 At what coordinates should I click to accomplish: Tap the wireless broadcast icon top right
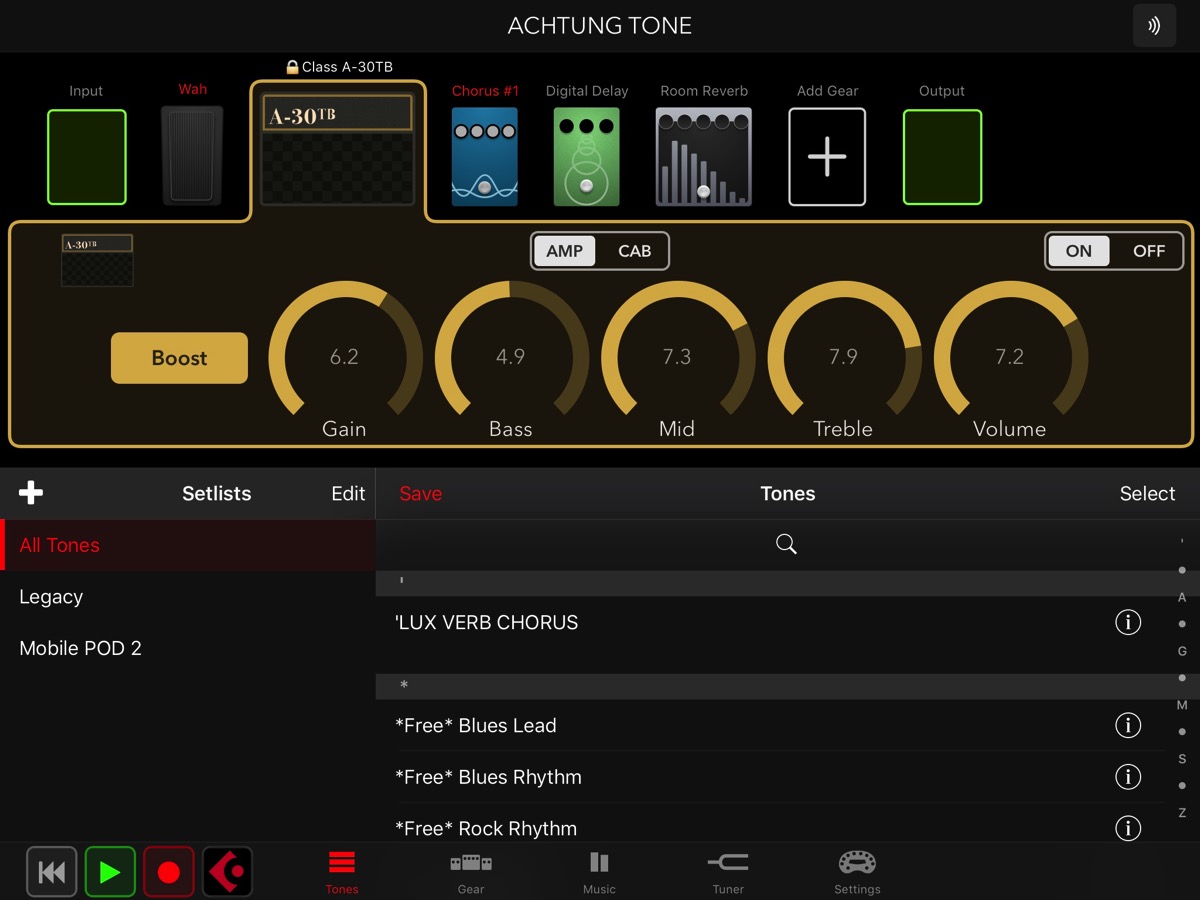tap(1154, 26)
